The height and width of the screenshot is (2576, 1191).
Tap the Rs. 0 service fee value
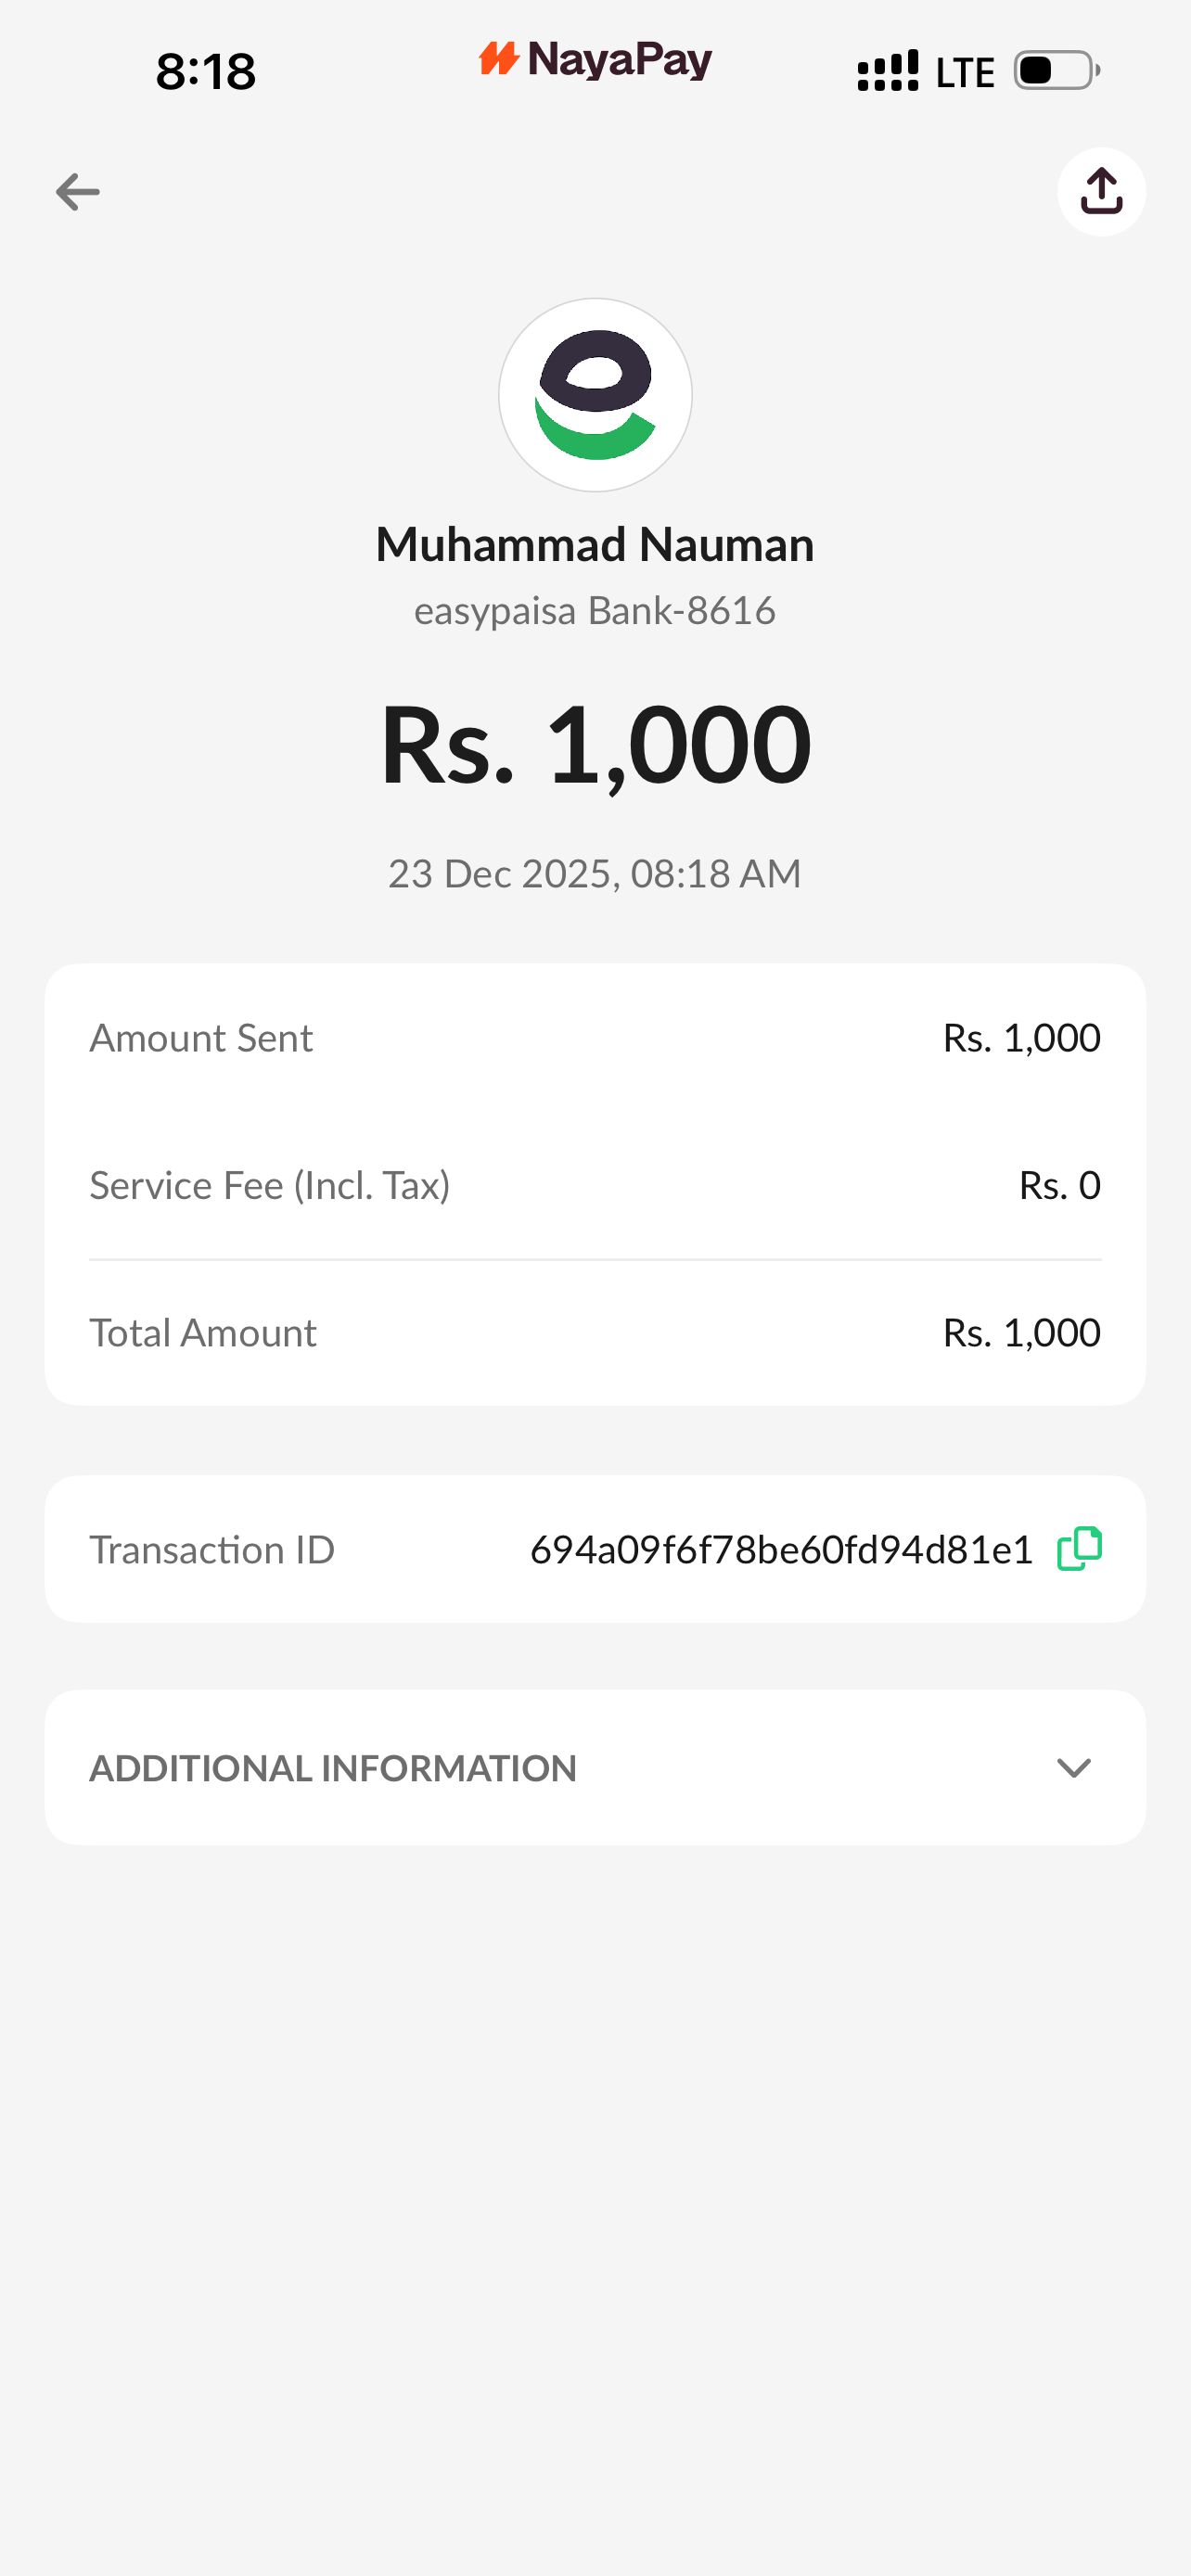coord(1059,1185)
